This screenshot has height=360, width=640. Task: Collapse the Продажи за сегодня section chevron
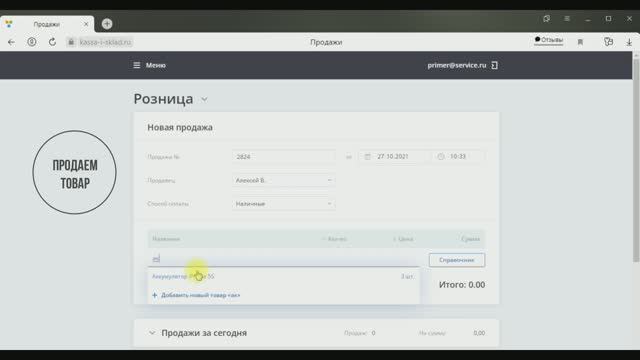[152, 333]
